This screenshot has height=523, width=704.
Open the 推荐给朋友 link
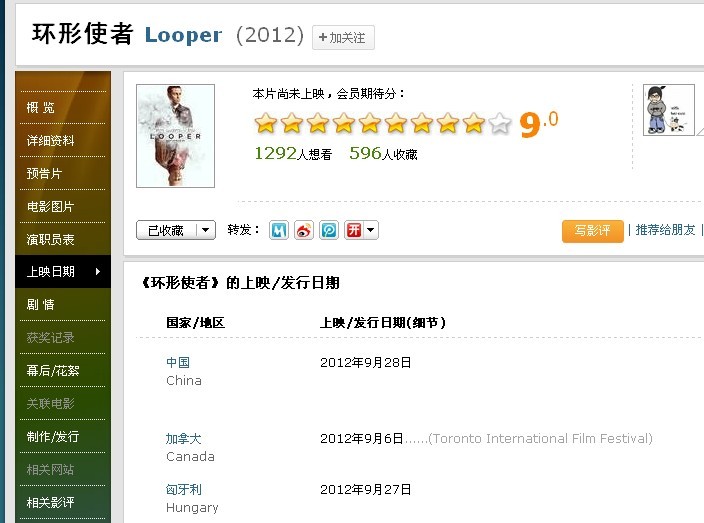[x=665, y=230]
